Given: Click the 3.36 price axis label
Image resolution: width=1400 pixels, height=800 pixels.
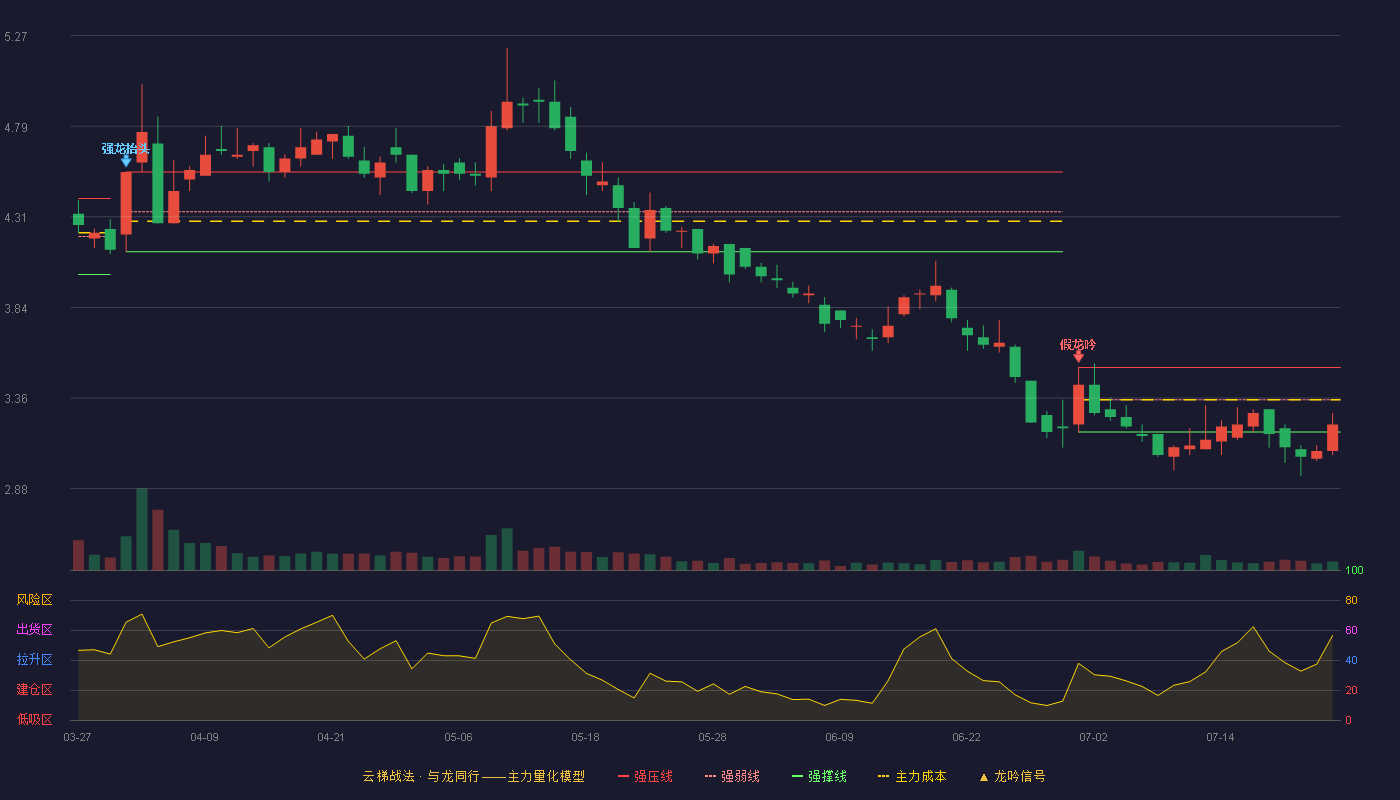Looking at the screenshot, I should [x=16, y=399].
